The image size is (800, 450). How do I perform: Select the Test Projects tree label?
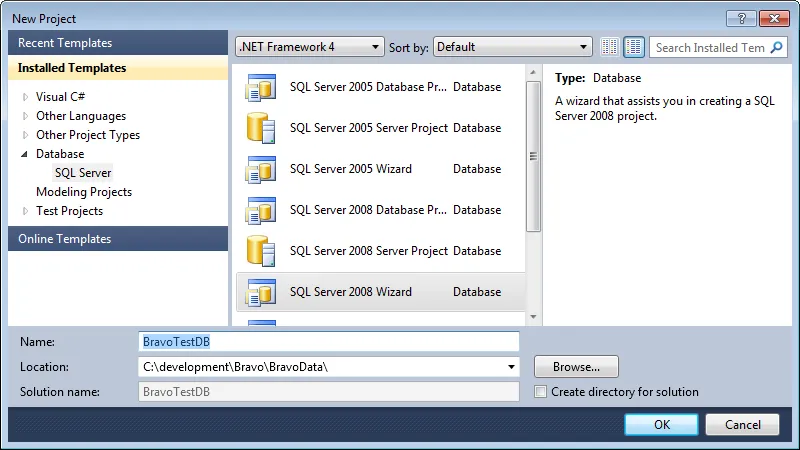tap(69, 211)
